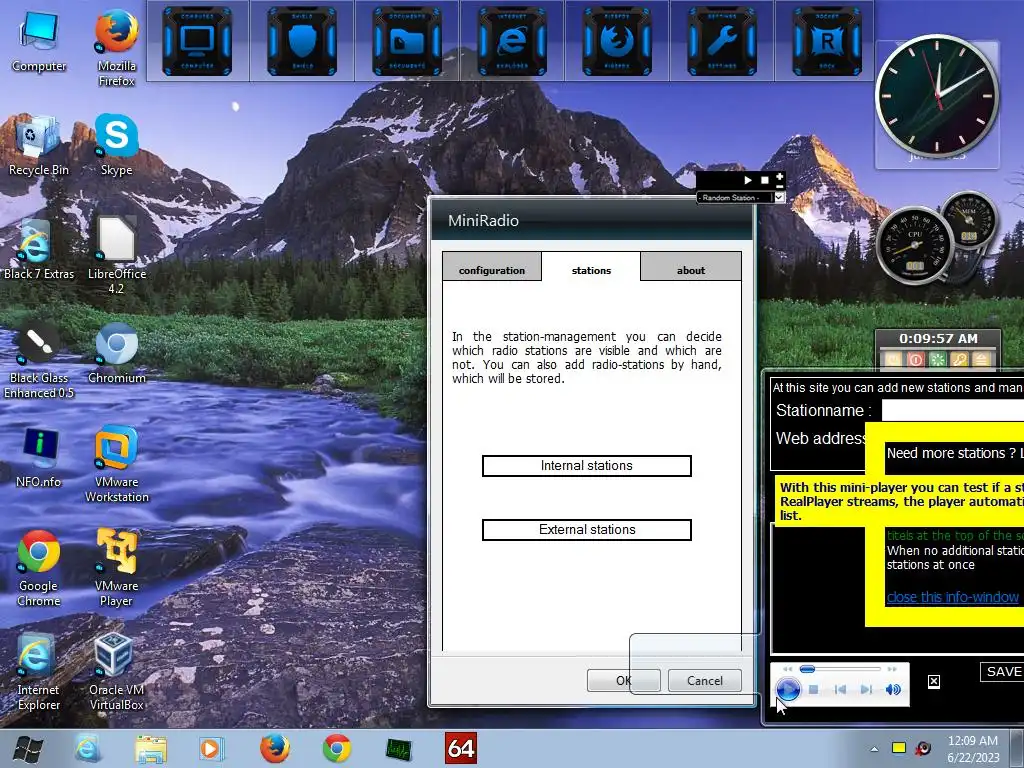
Task: Play radio in the MiniRadio gadget
Action: [x=748, y=180]
